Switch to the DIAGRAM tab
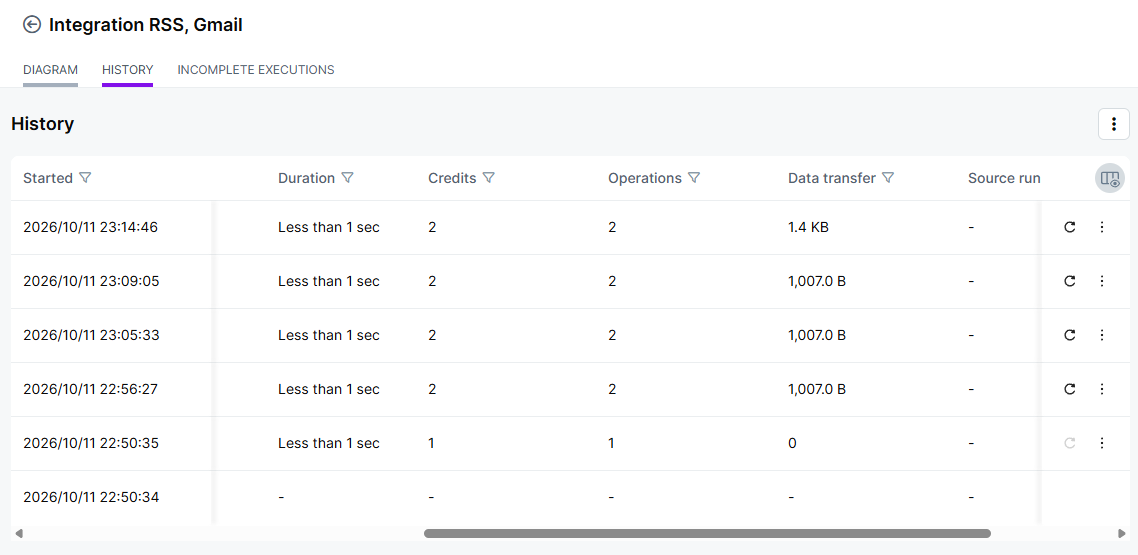1138x555 pixels. [50, 70]
